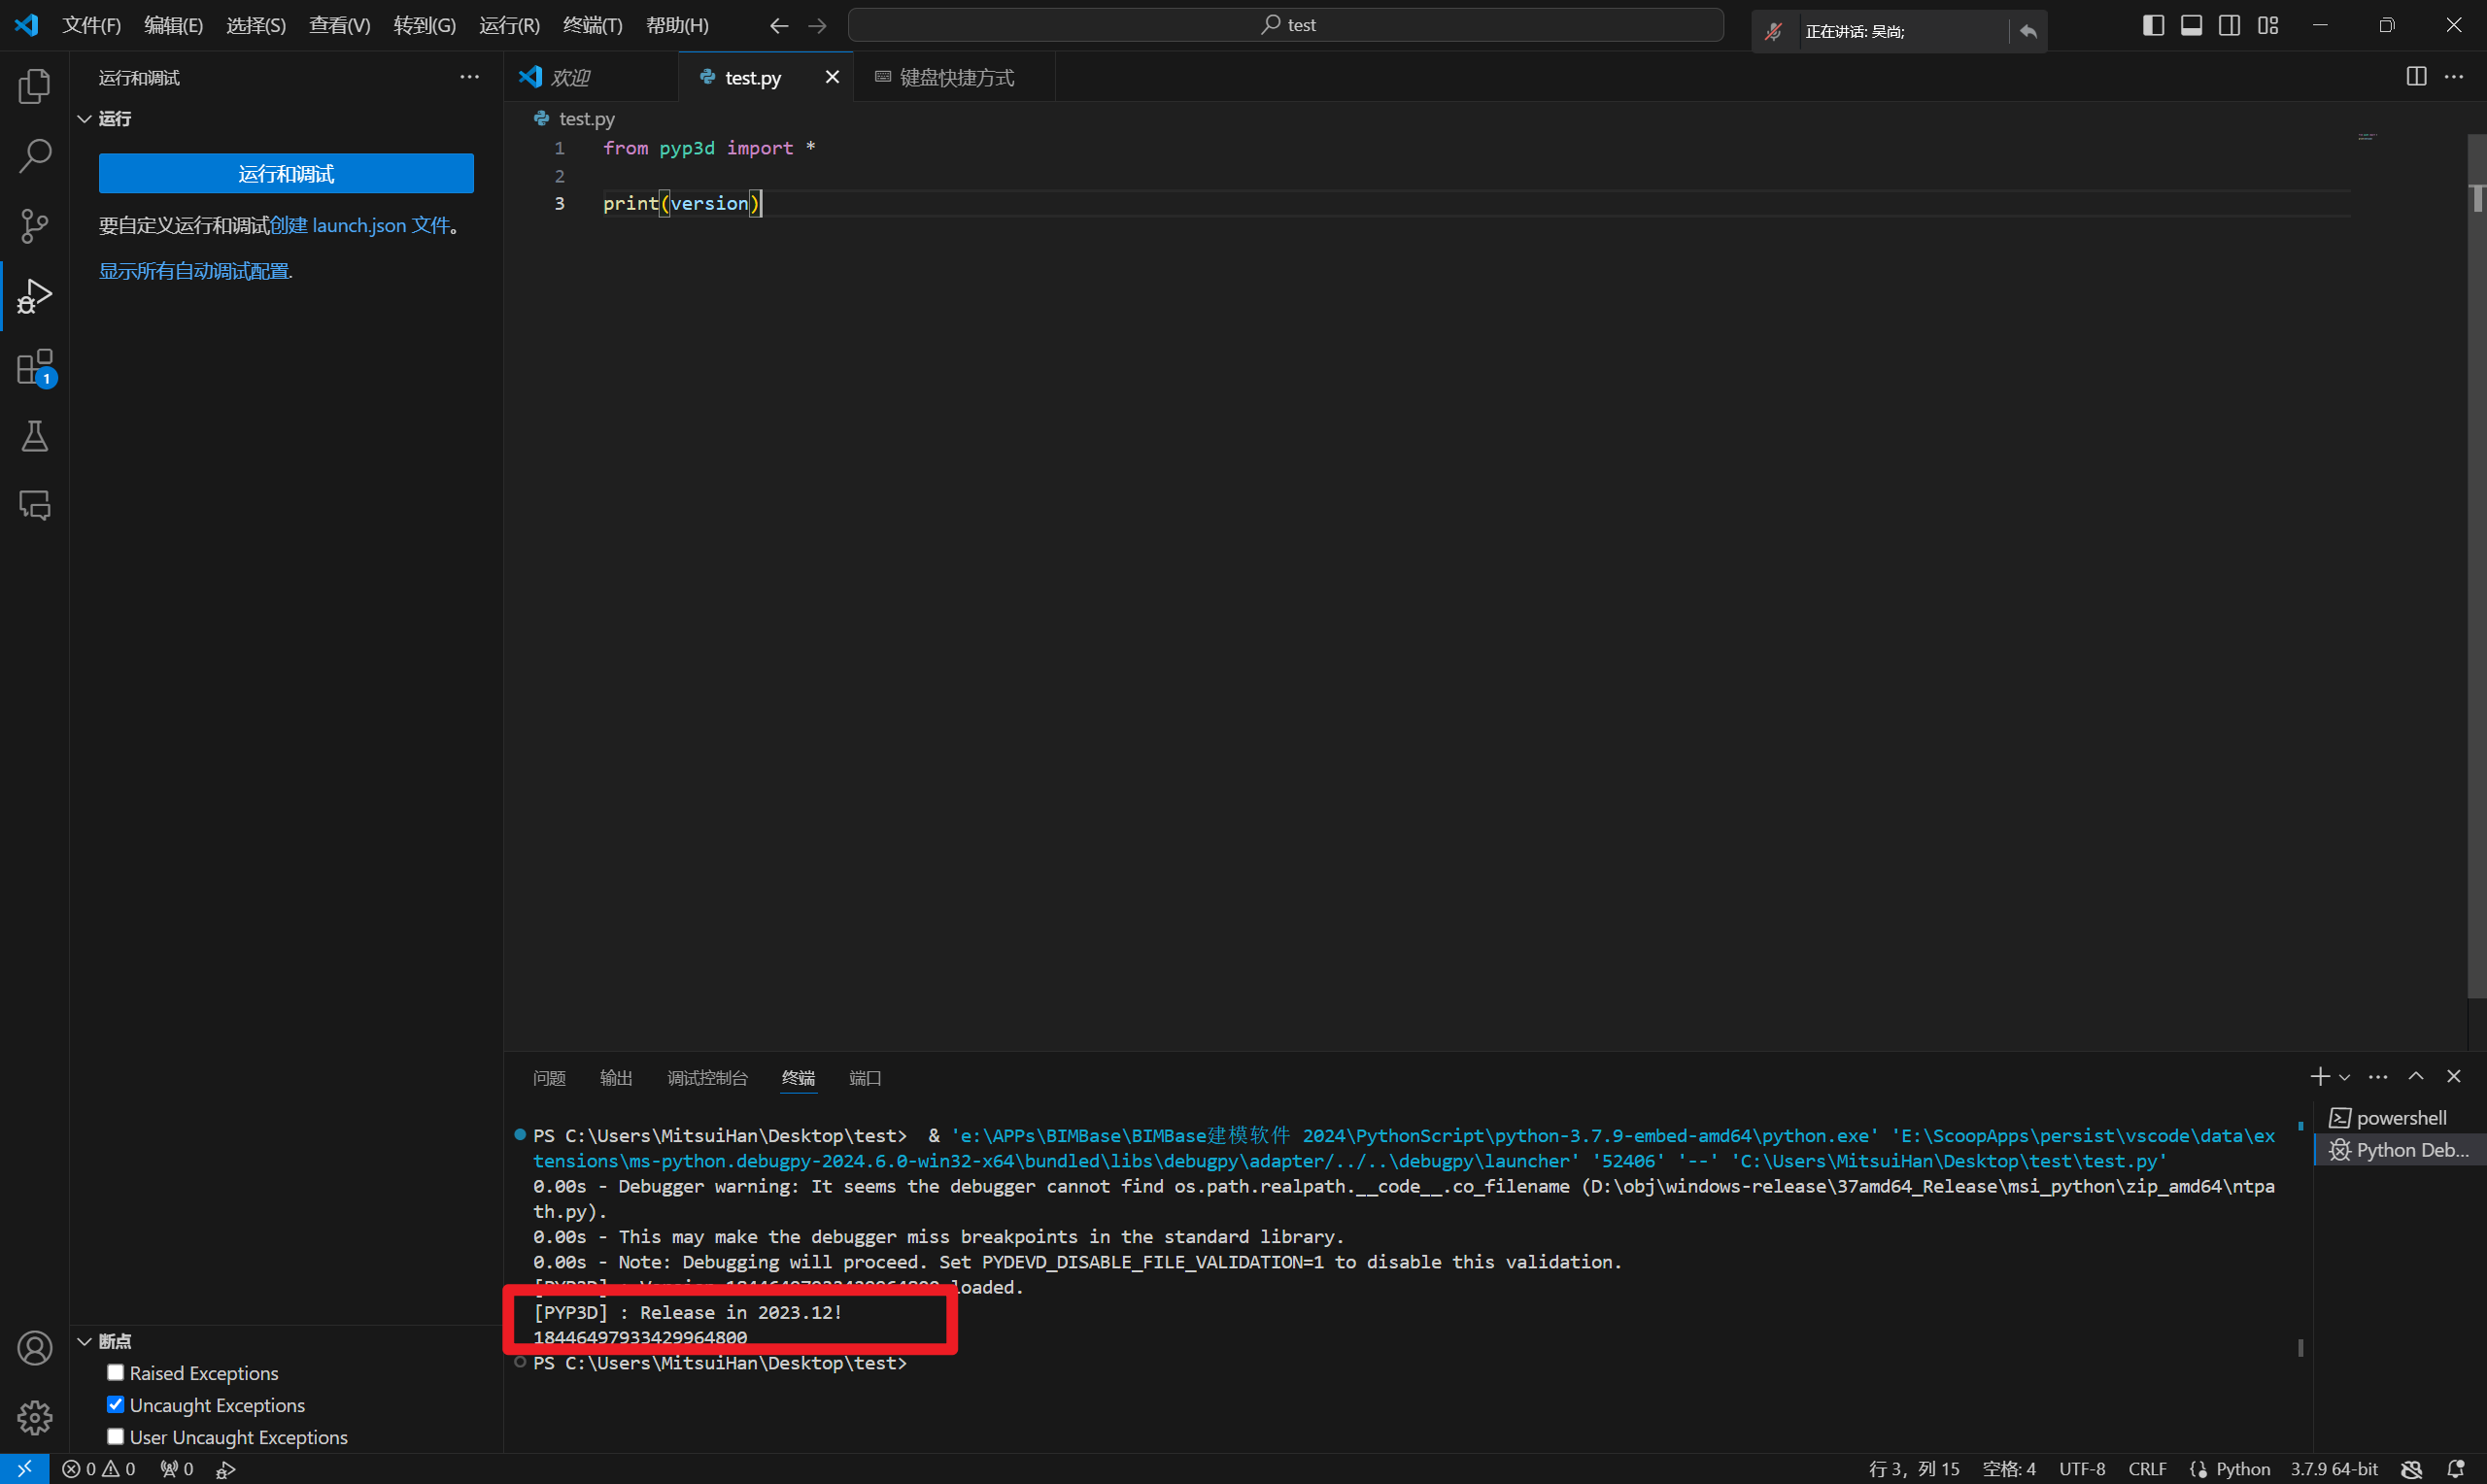Collapse the 断点 breakpoints section
Image resolution: width=2487 pixels, height=1484 pixels.
point(85,1342)
